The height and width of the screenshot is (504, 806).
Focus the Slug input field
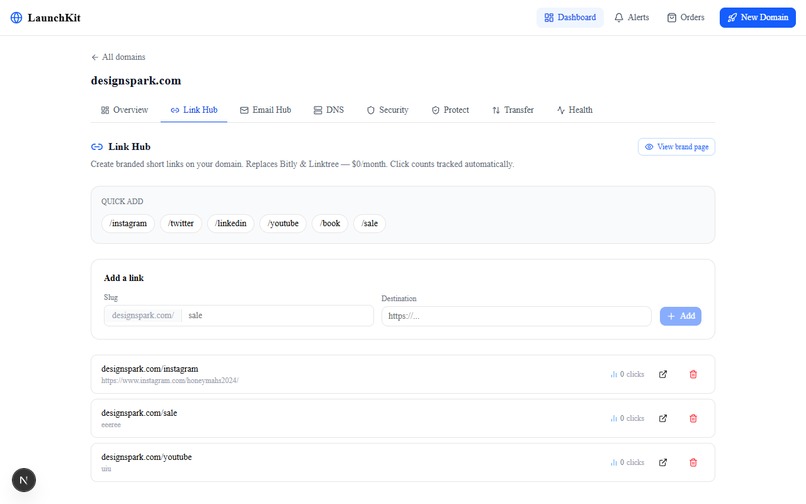tap(277, 316)
